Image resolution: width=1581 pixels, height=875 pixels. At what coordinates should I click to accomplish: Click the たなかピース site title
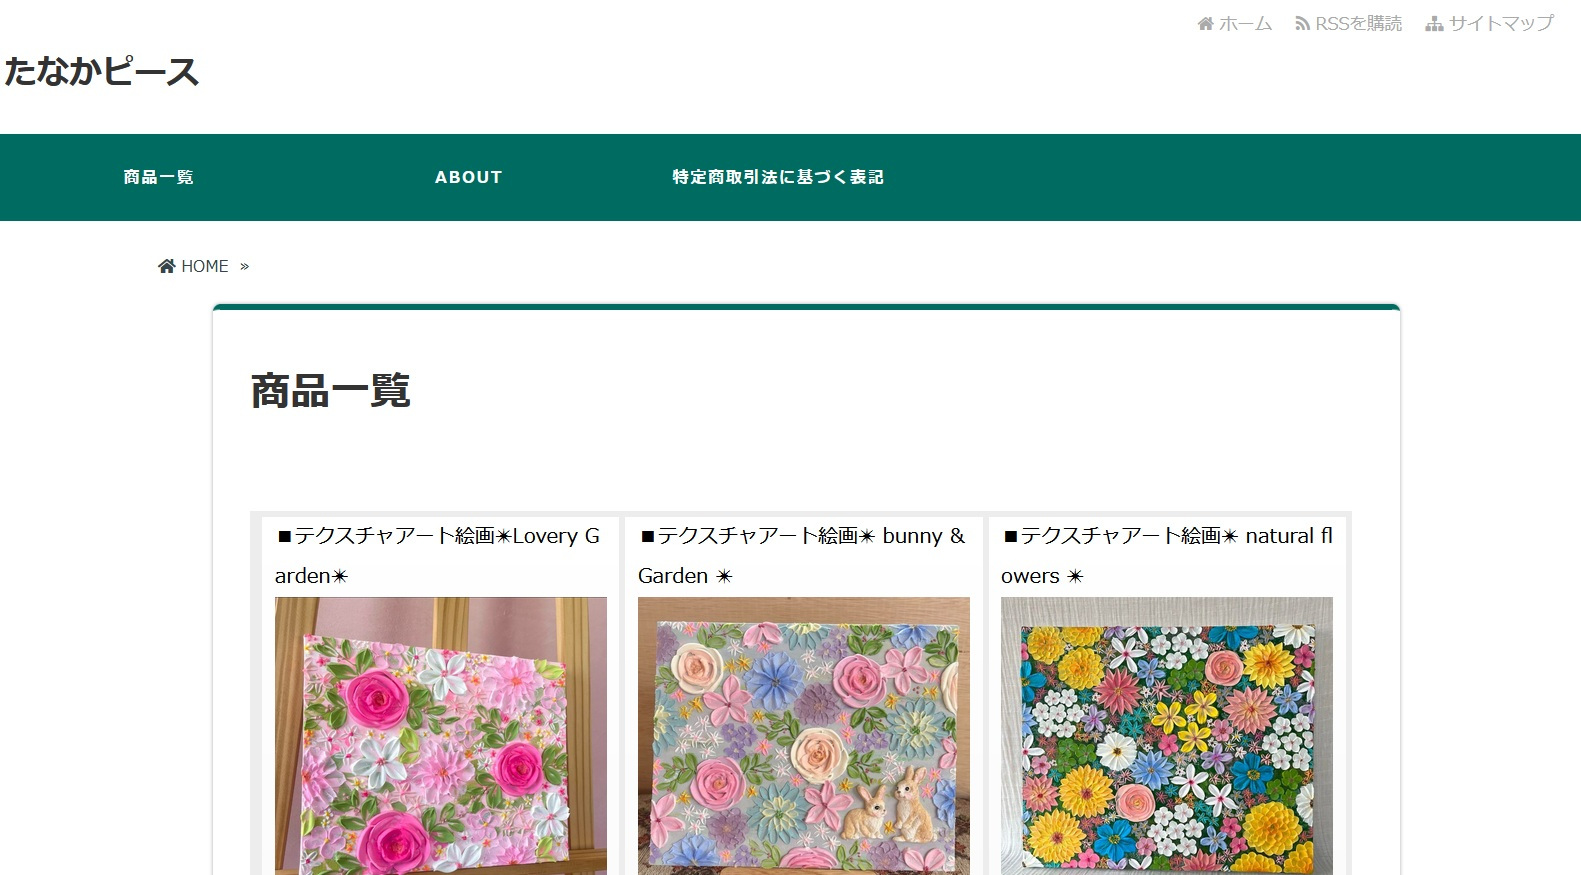point(101,72)
